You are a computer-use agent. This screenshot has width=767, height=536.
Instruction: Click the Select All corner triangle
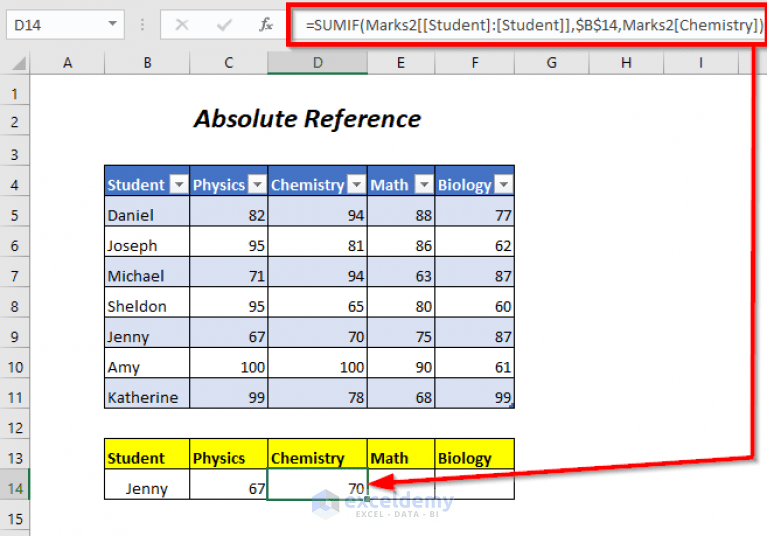tap(18, 64)
